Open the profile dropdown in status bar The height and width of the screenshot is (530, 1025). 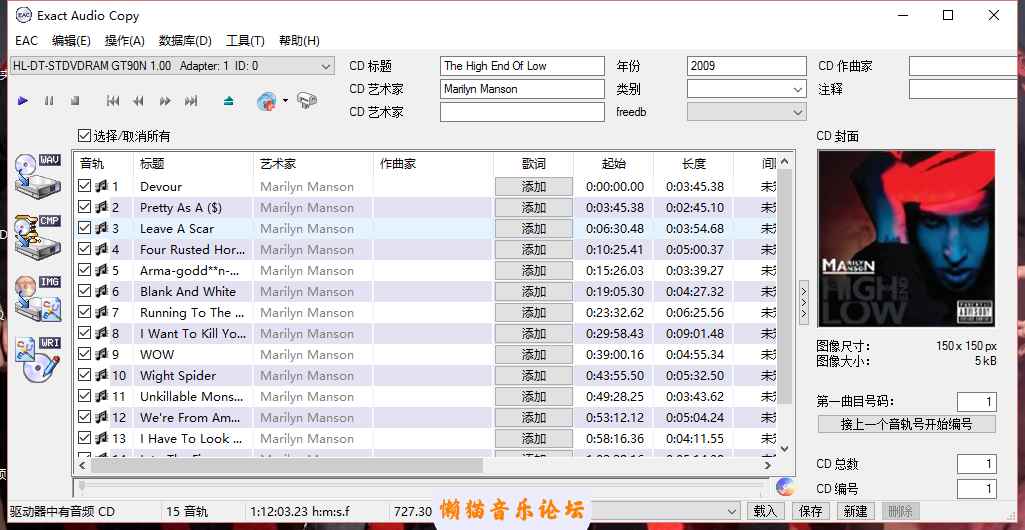(x=732, y=511)
